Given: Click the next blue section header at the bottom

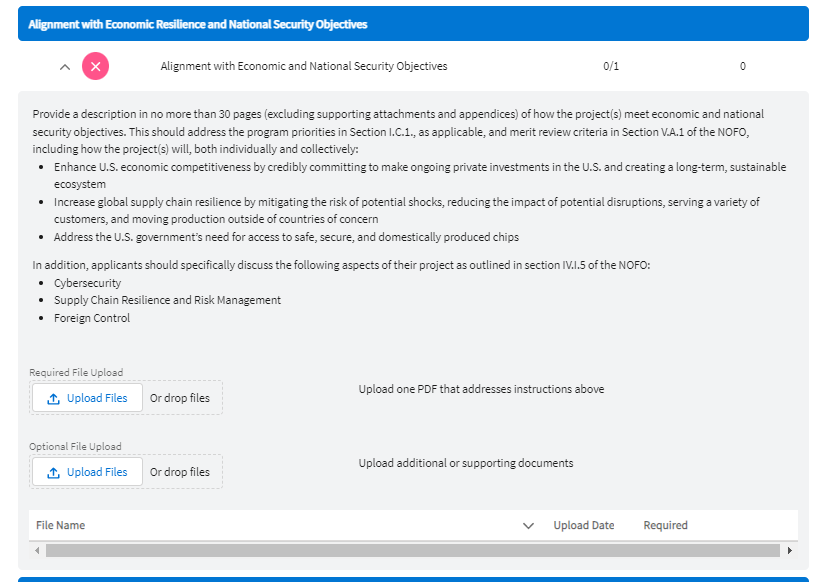Looking at the screenshot, I should tap(413, 578).
